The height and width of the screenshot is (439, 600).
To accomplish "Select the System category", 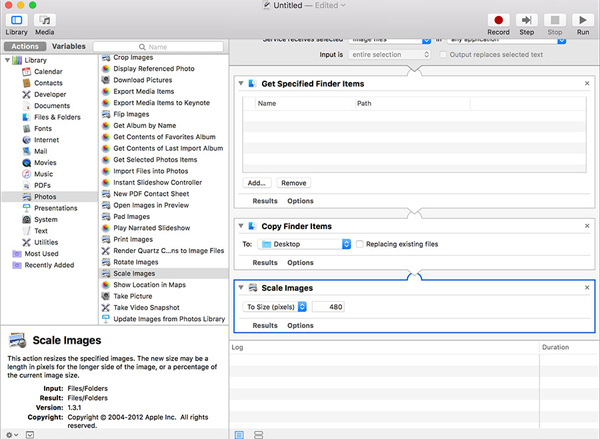I will point(46,220).
